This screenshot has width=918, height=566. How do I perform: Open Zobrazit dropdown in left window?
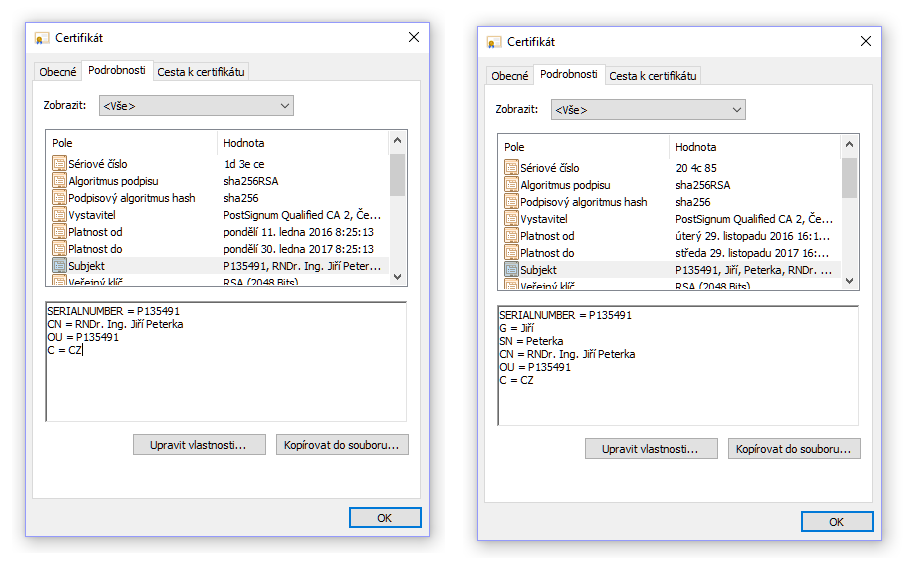click(x=196, y=105)
